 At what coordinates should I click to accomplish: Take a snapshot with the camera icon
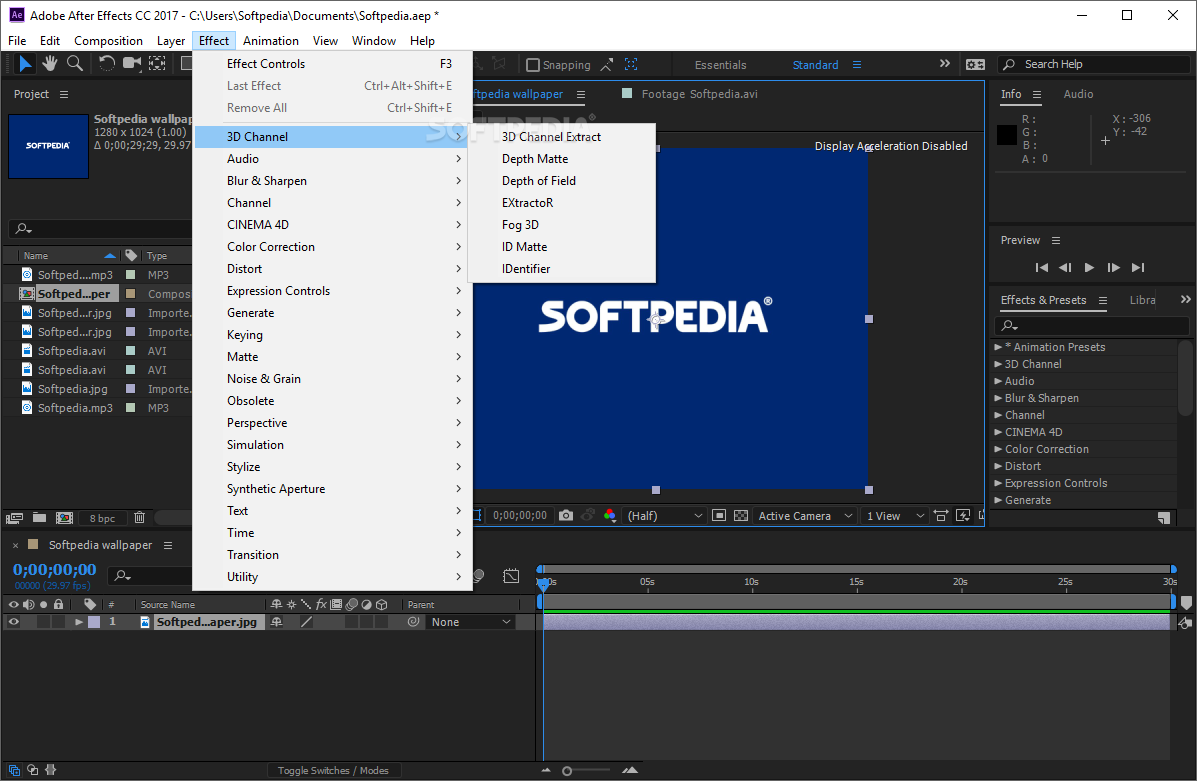(566, 516)
